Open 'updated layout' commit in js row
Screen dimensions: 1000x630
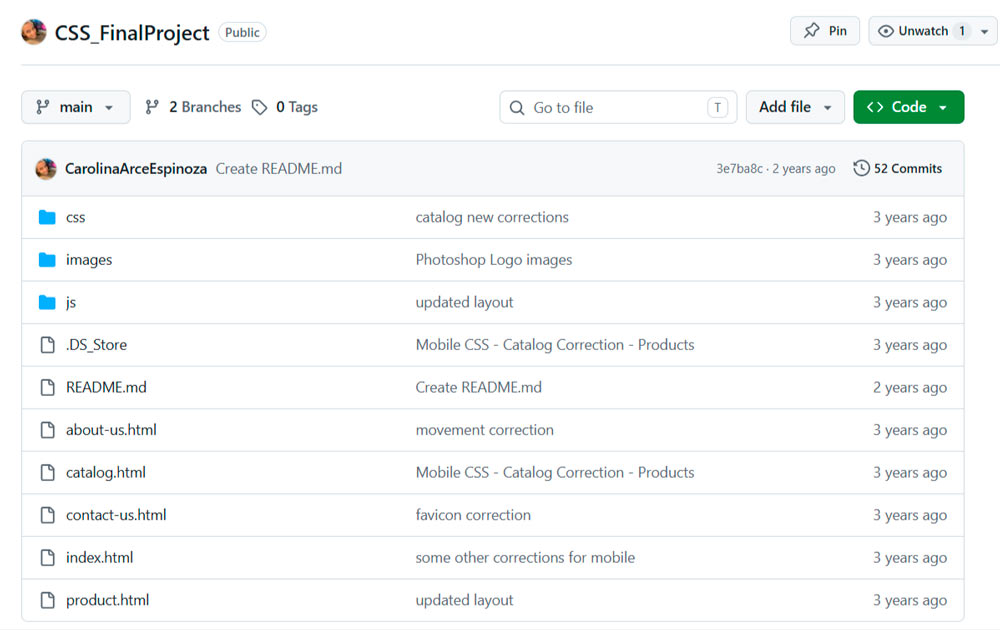coord(464,302)
